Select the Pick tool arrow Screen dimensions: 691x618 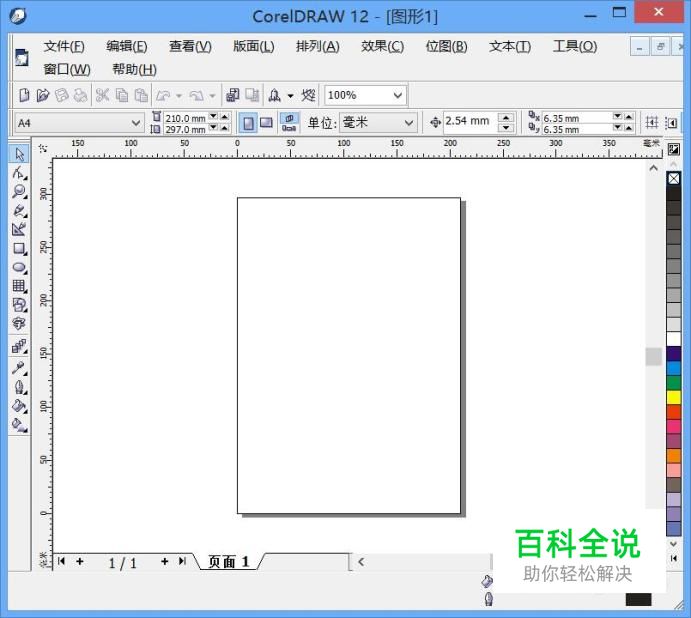[x=19, y=154]
